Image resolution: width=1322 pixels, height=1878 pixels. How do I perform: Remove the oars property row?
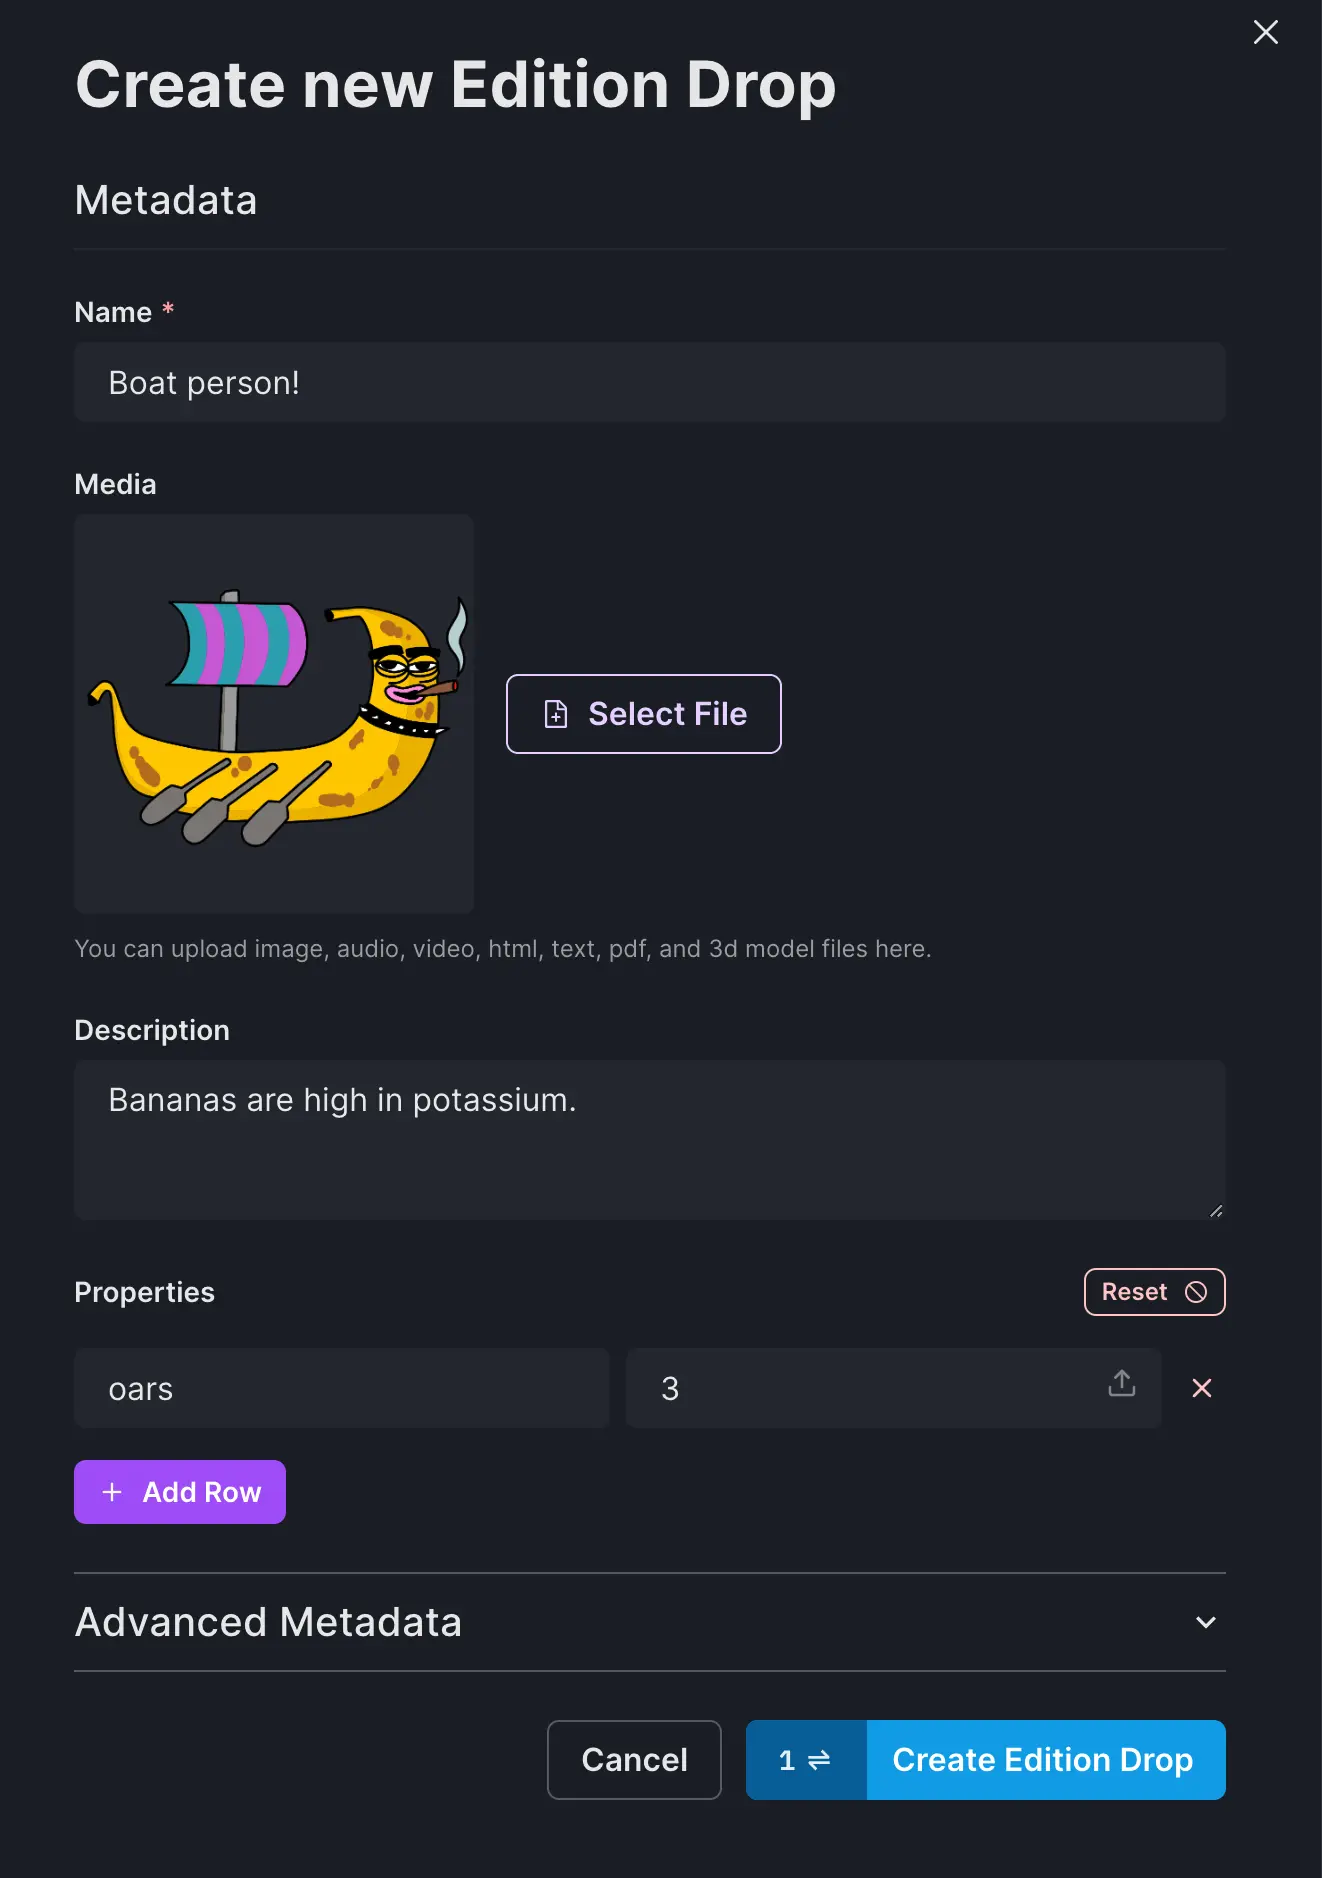1202,1388
